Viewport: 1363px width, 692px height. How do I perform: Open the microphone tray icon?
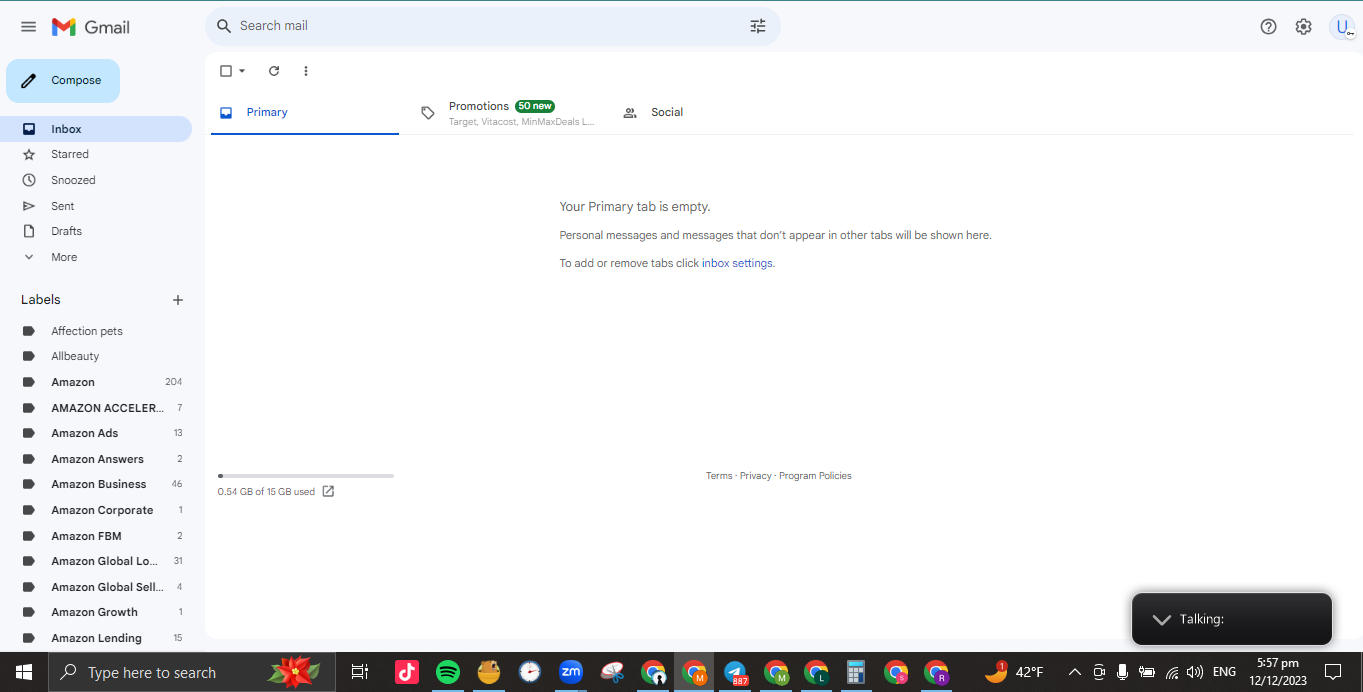tap(1122, 672)
